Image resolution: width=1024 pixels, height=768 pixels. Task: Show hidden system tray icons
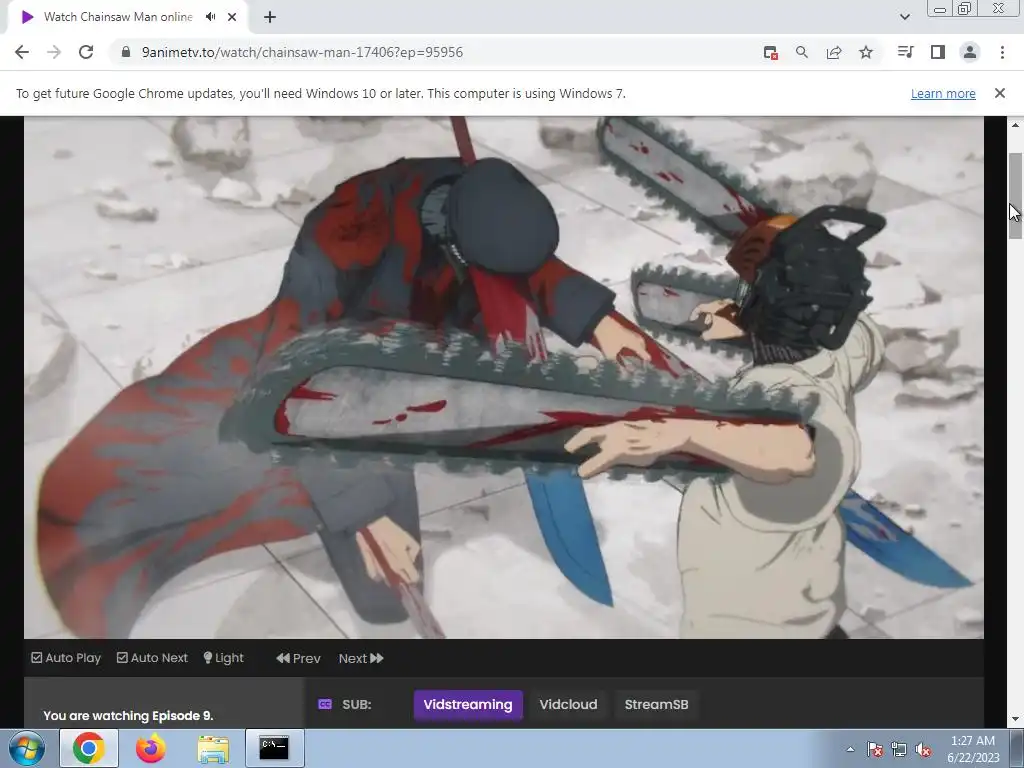coord(850,749)
